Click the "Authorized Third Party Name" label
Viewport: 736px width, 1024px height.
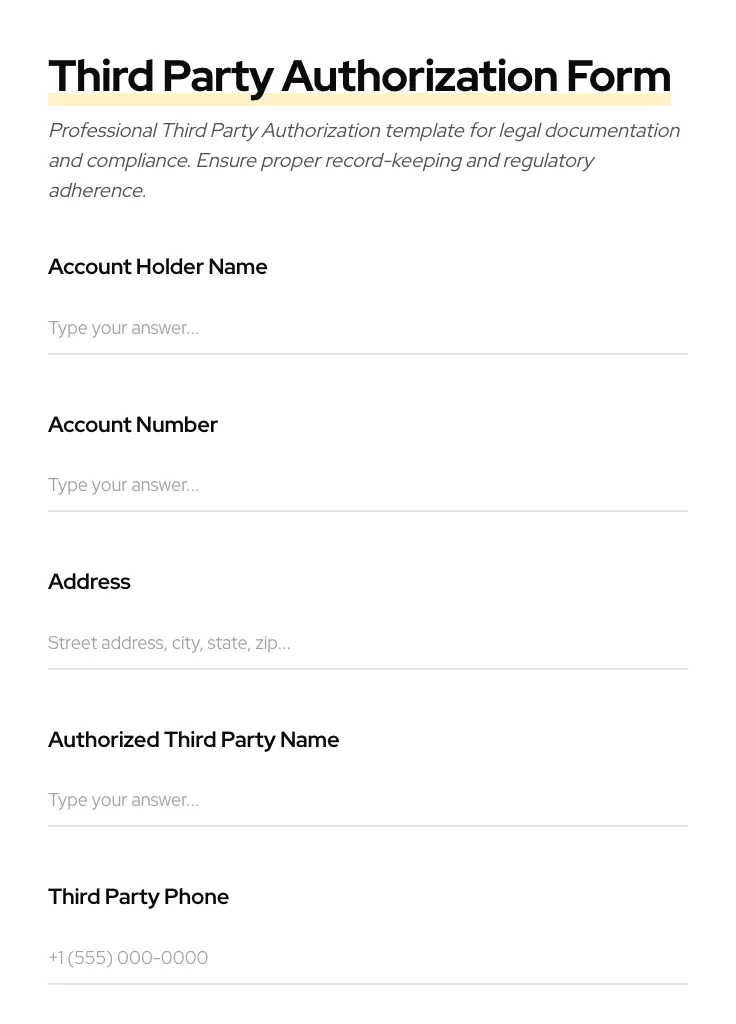pyautogui.click(x=193, y=740)
